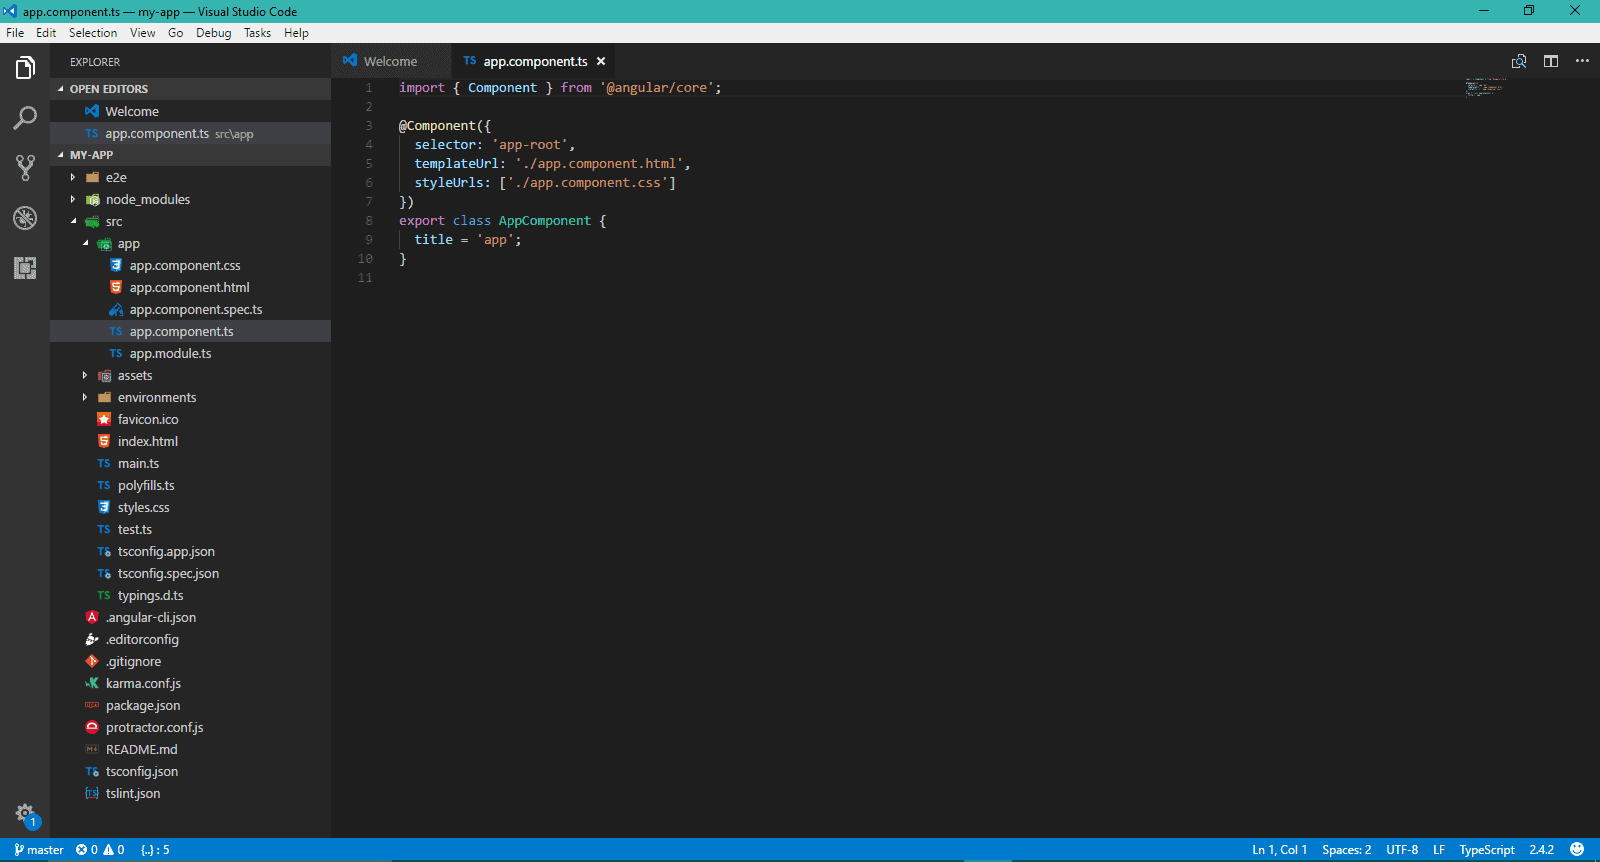Open the Tasks menu
The image size is (1600, 862).
tap(257, 33)
